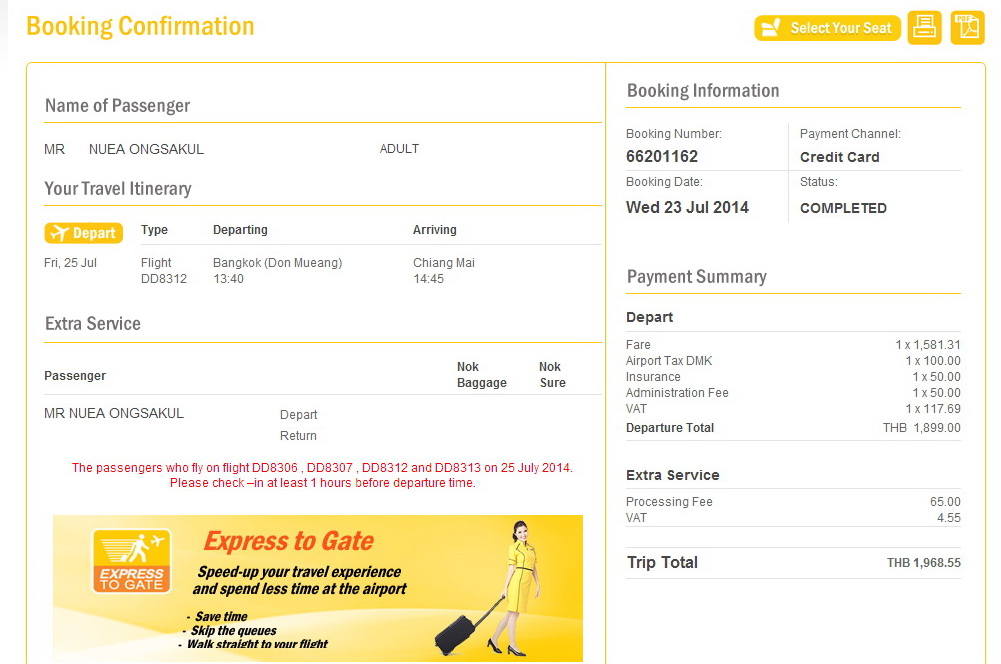The image size is (1001, 664).
Task: Click the Express to Gate headline
Action: [x=289, y=542]
